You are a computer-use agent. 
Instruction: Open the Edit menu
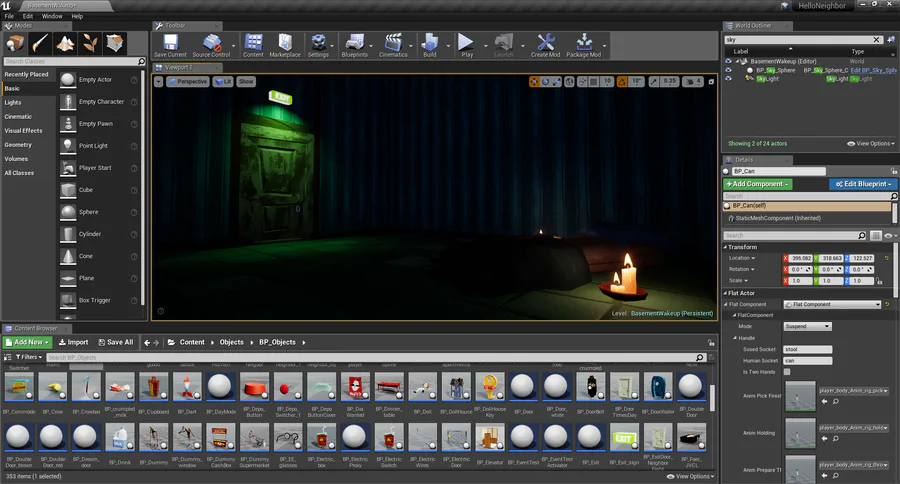28,16
